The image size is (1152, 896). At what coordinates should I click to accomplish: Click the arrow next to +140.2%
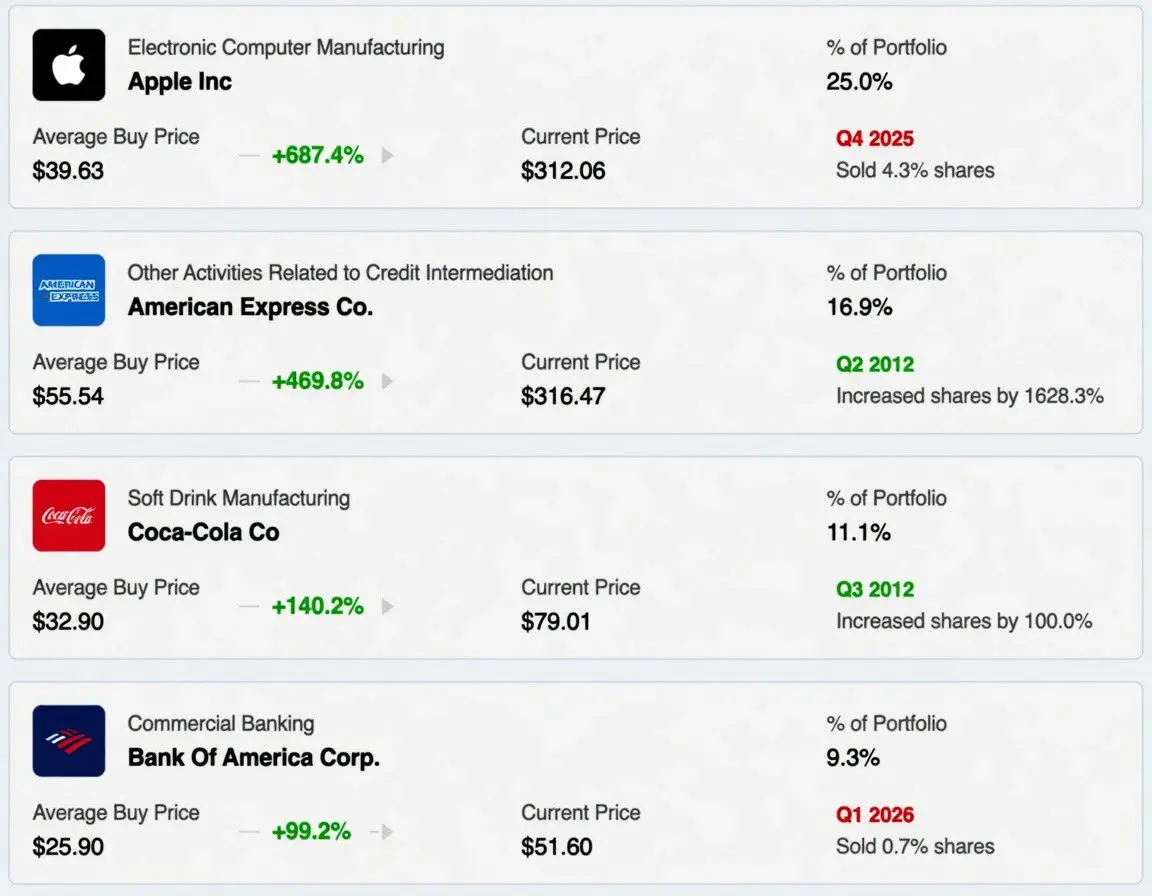point(387,607)
